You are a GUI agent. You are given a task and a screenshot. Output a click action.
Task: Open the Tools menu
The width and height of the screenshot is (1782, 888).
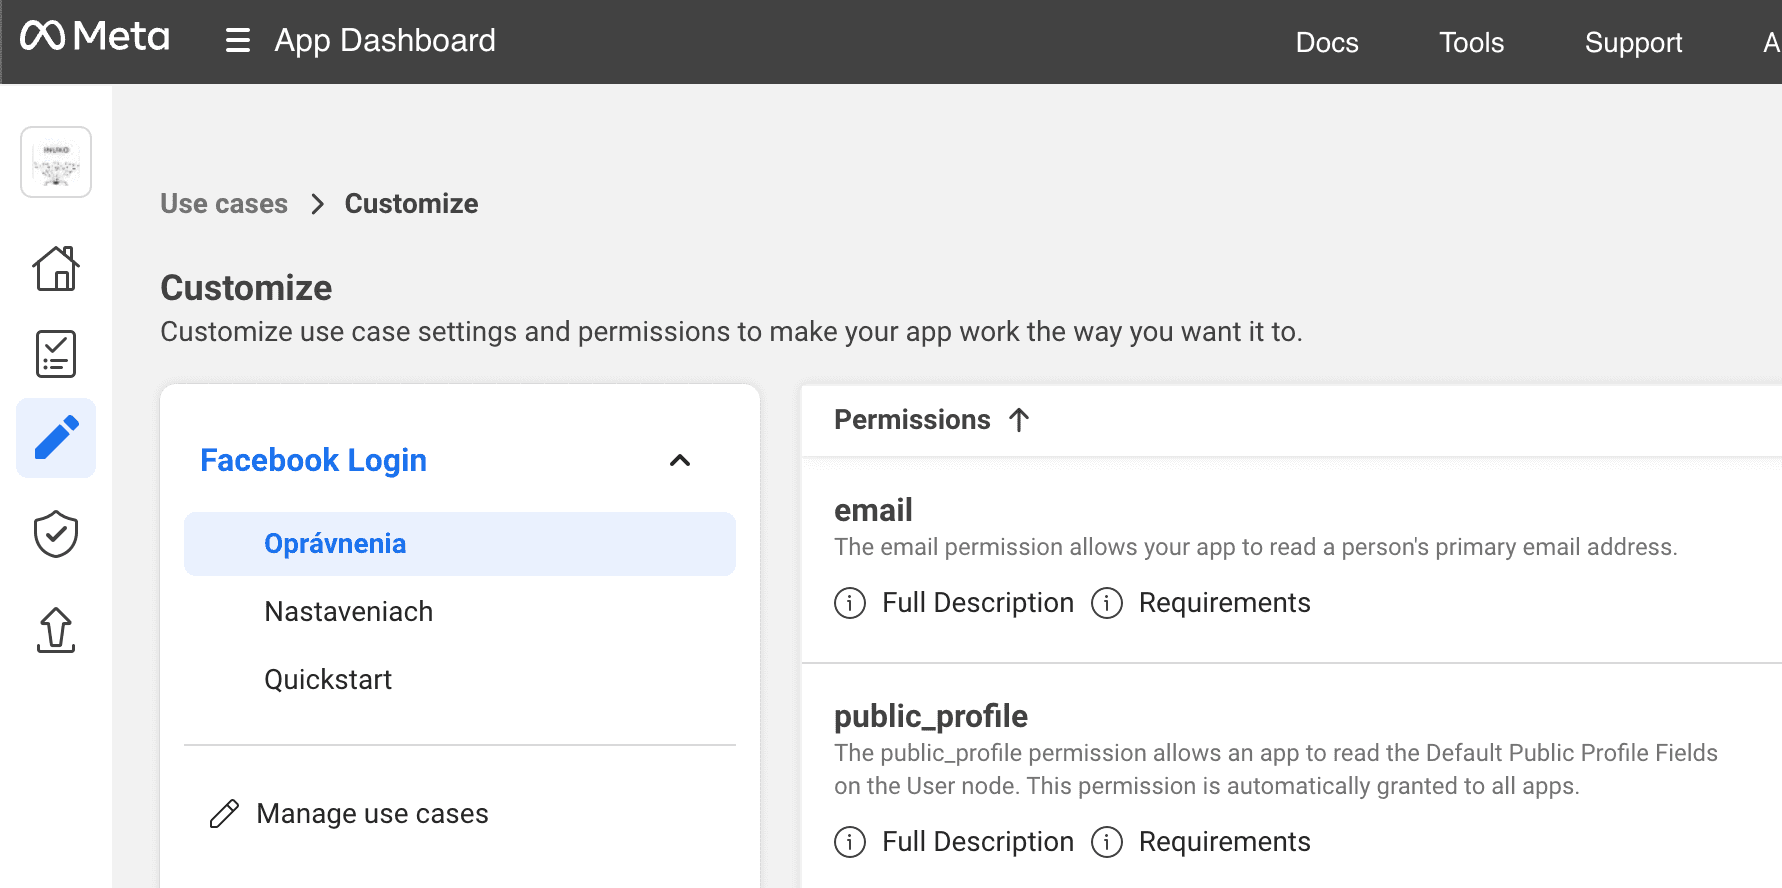click(1471, 42)
